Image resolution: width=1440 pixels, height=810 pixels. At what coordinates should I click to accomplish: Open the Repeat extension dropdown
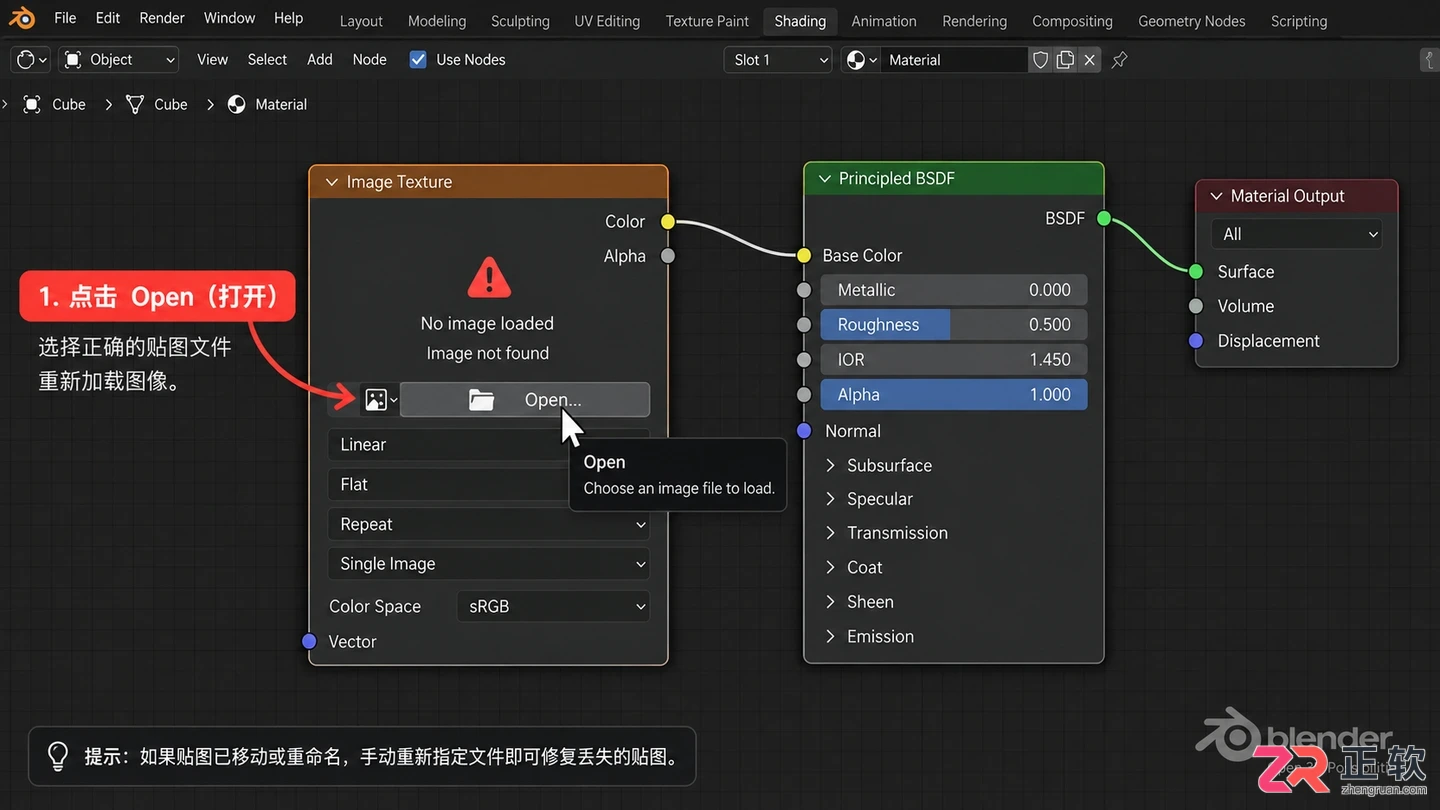488,524
